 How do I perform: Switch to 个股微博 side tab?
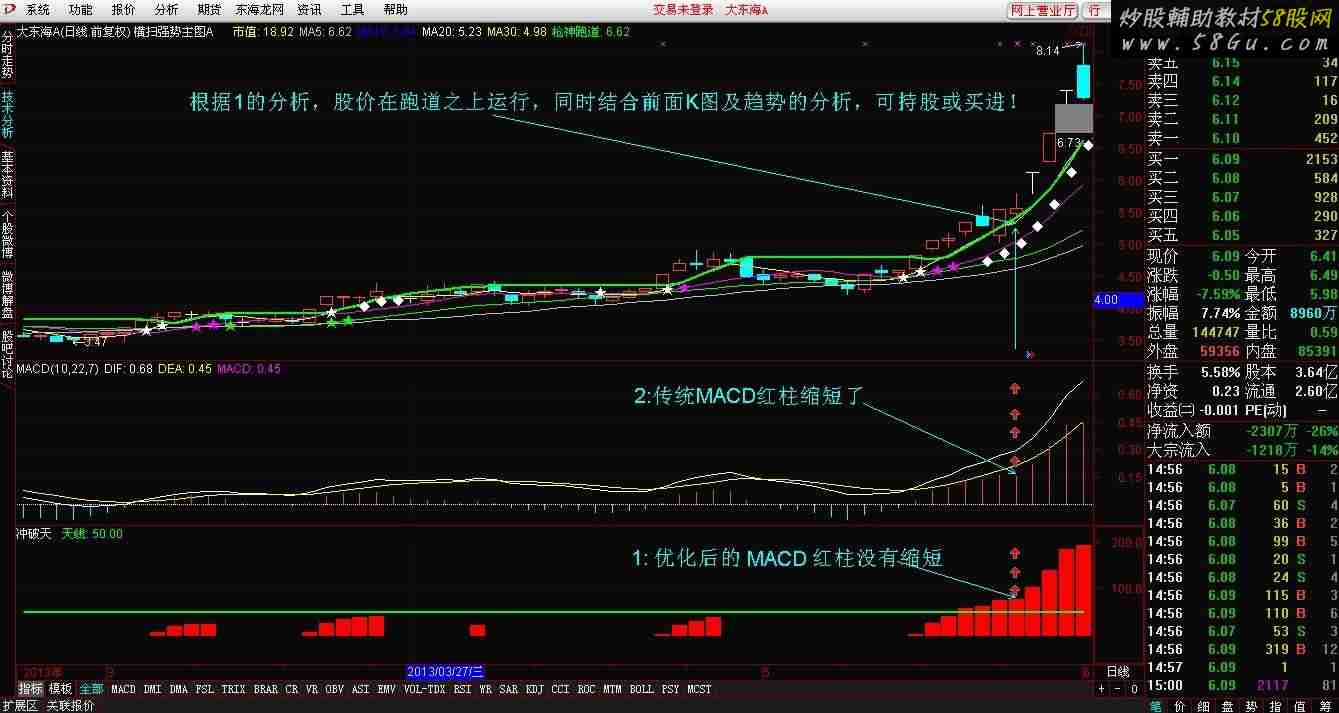point(8,234)
